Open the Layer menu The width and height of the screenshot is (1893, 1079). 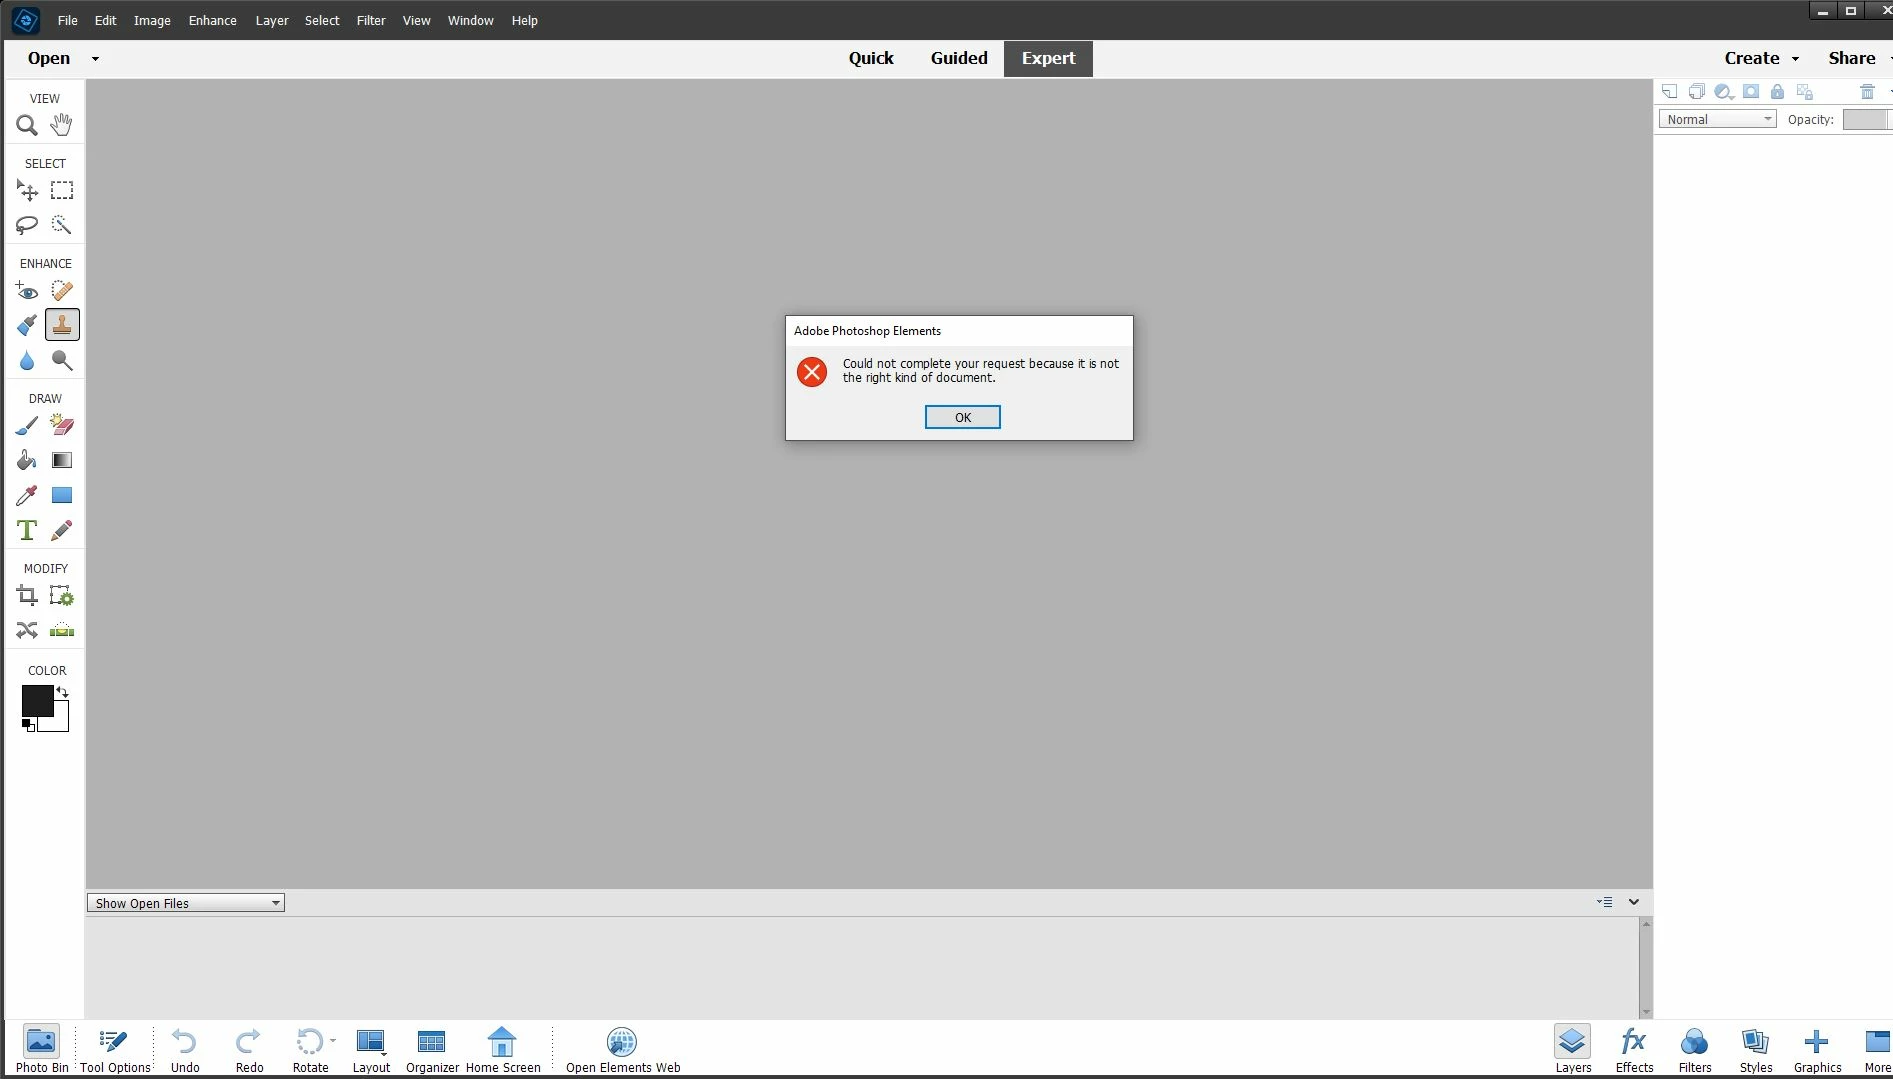pos(271,20)
